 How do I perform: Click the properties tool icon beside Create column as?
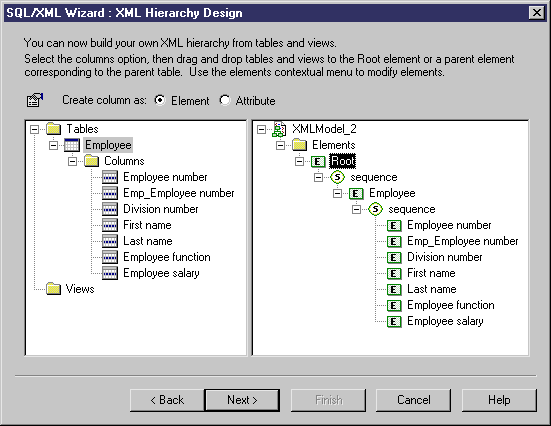(35, 100)
